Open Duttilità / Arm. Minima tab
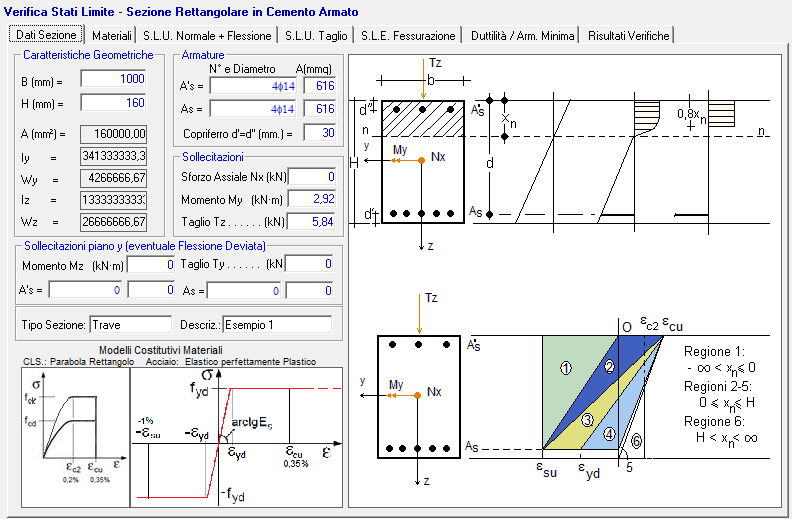The image size is (792, 519). tap(522, 35)
